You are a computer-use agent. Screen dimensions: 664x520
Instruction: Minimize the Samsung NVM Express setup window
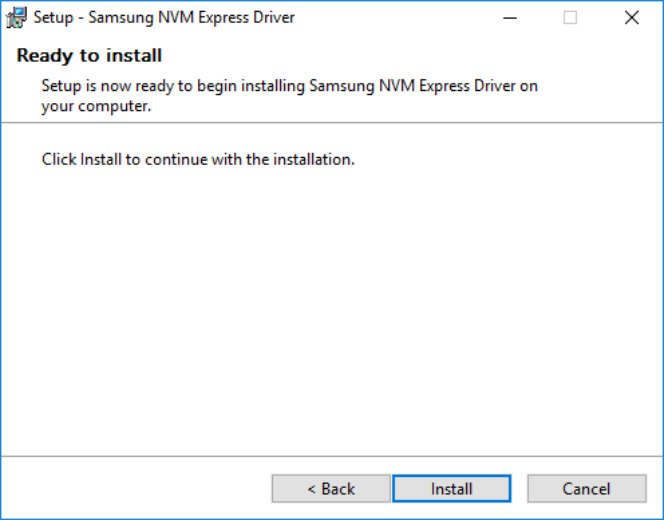(x=510, y=18)
